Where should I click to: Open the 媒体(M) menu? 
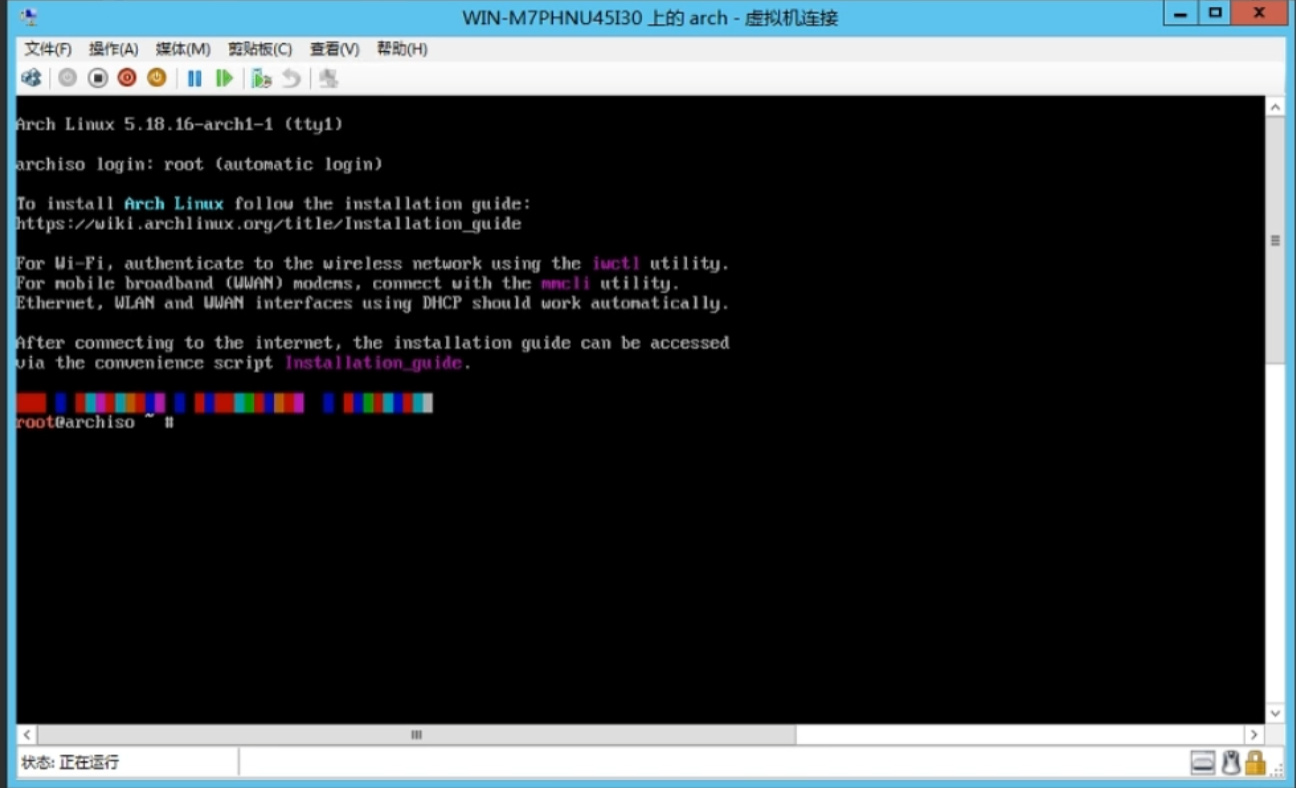pyautogui.click(x=183, y=49)
